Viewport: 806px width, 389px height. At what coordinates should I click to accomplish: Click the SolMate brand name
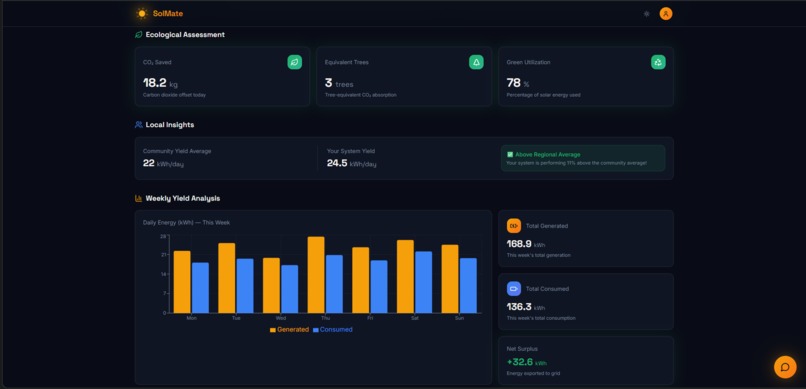(168, 14)
